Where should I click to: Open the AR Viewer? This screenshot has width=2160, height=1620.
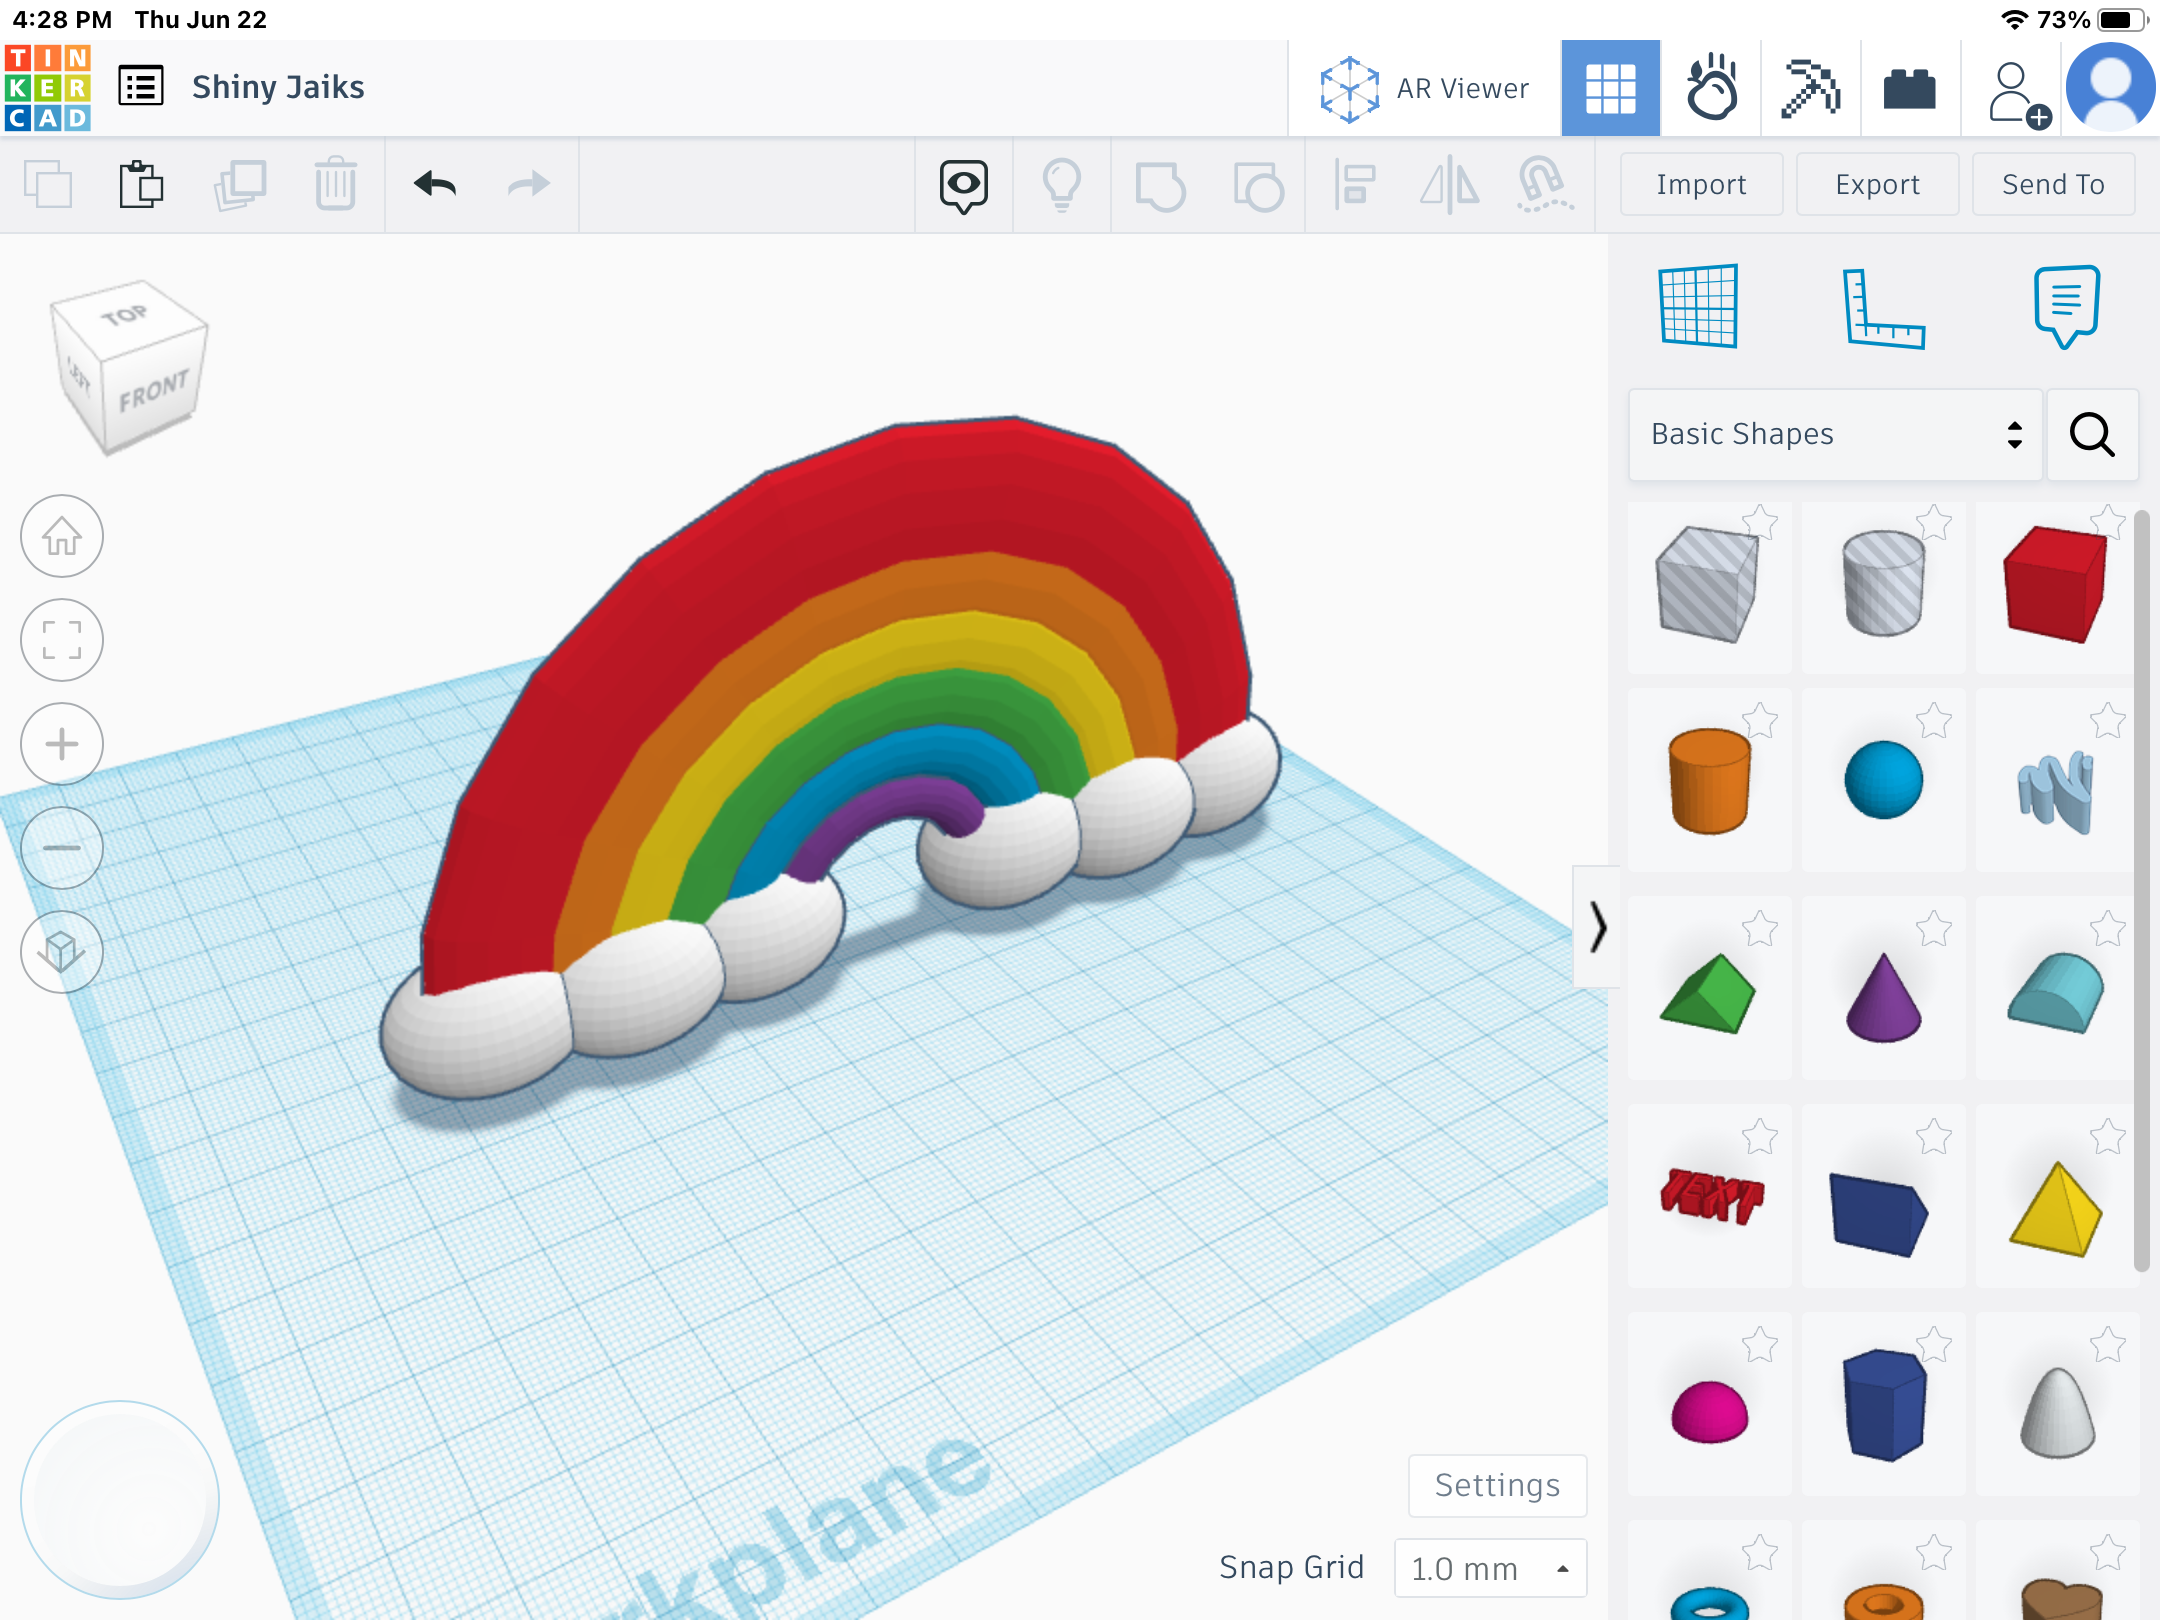coord(1424,88)
